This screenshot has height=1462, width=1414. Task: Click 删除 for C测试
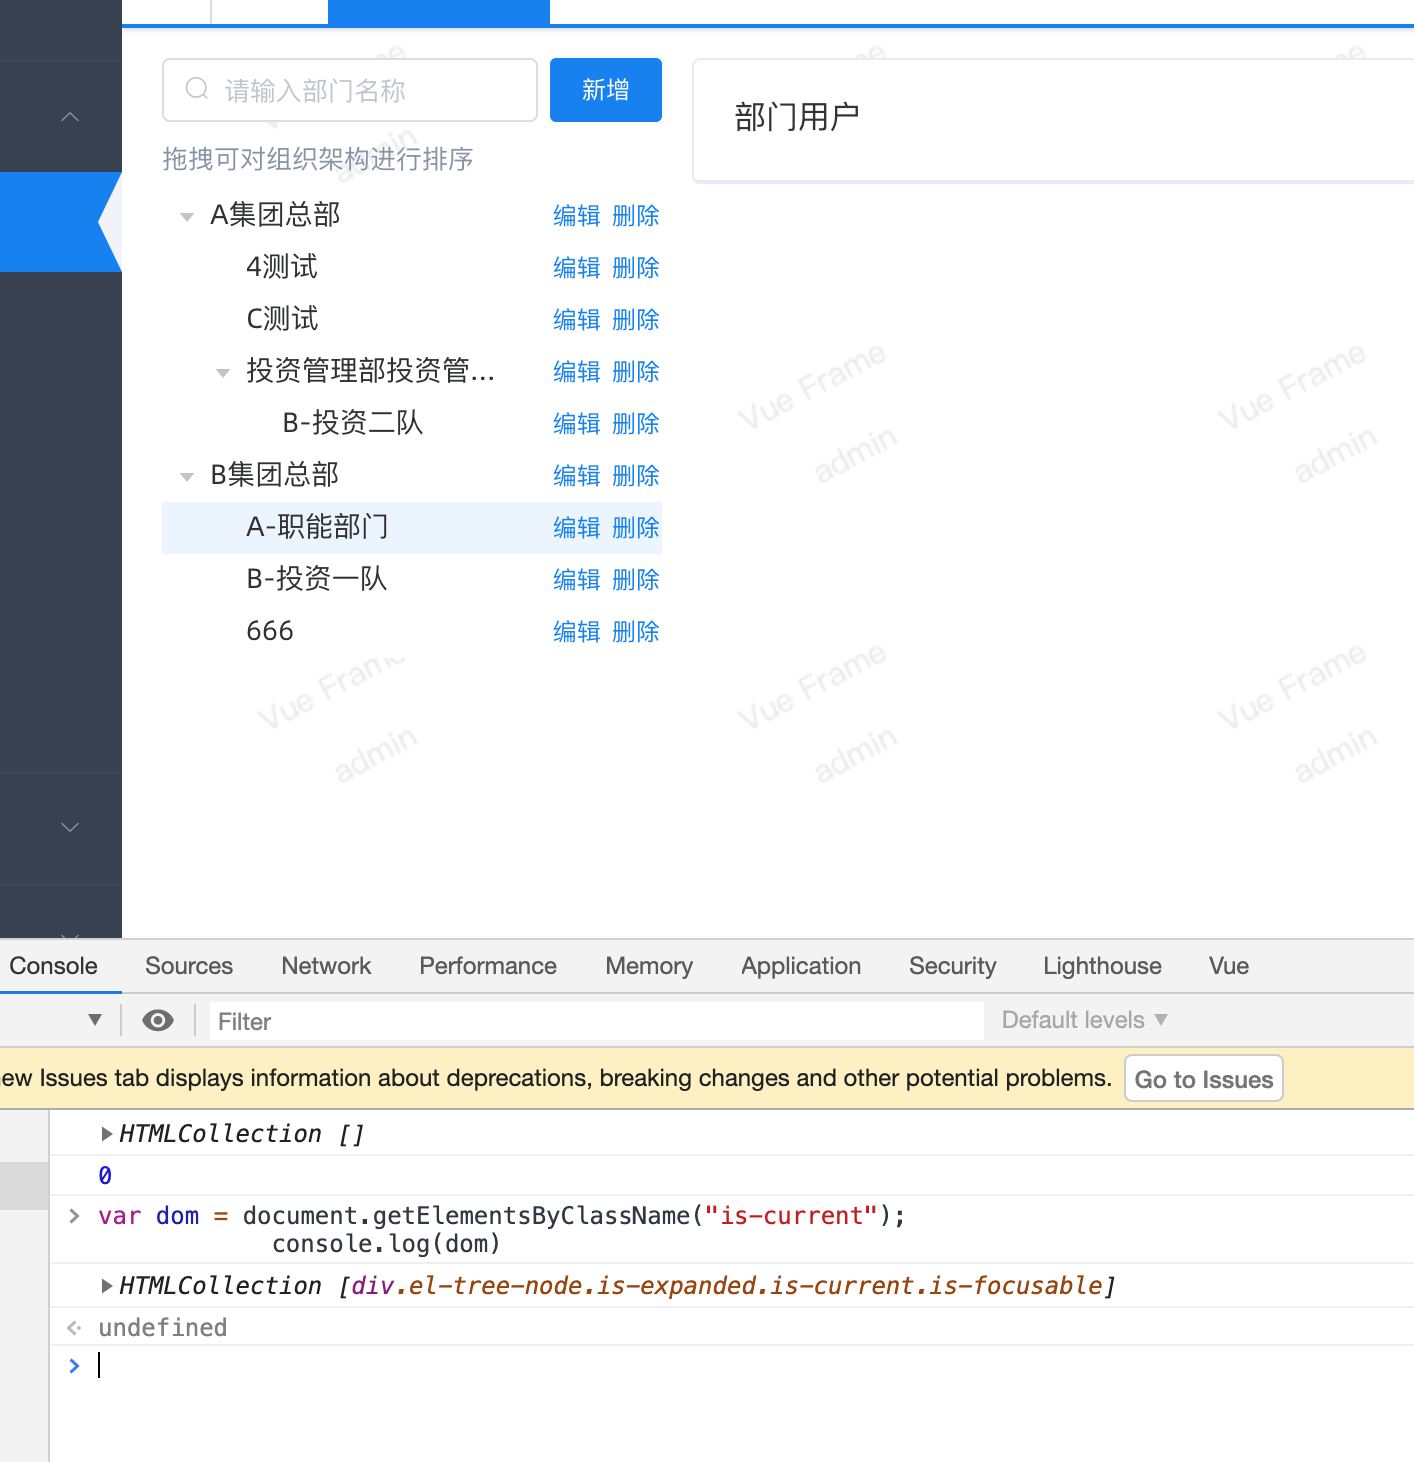tap(636, 320)
